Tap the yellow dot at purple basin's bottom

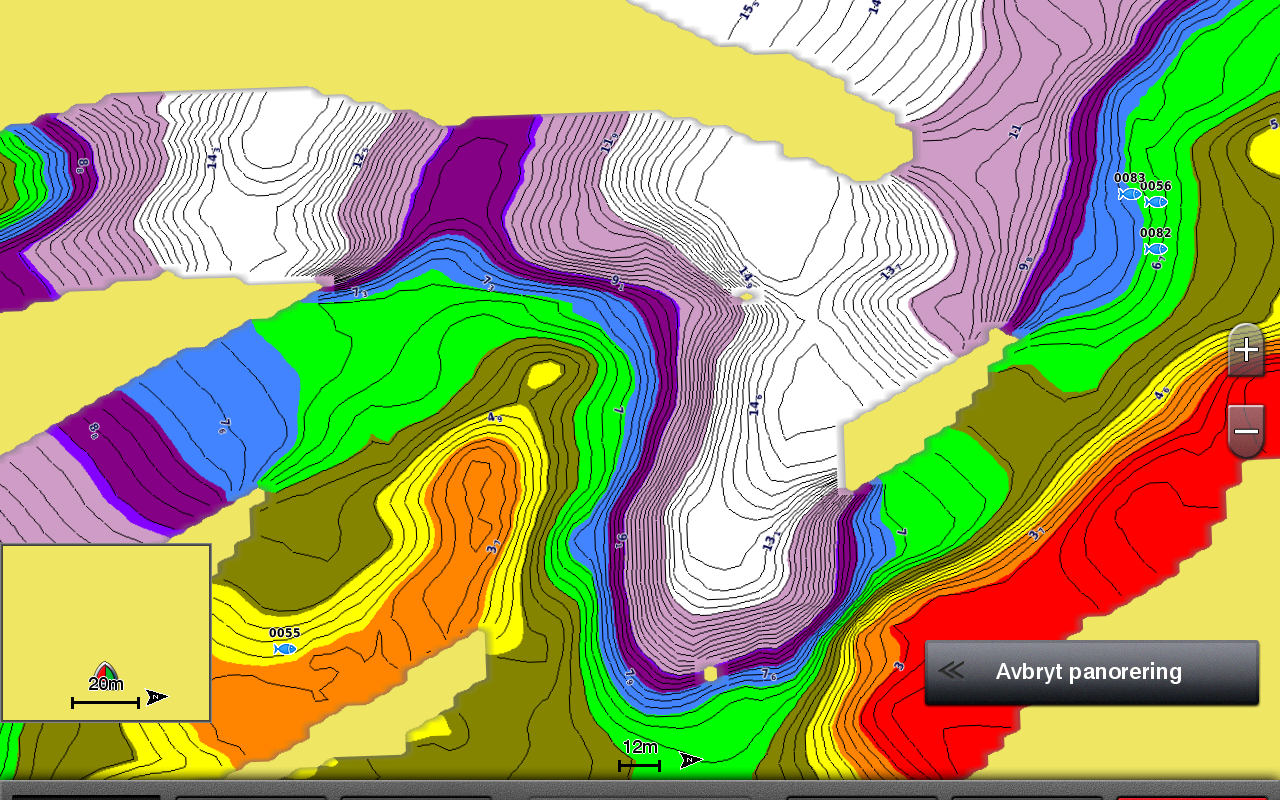[710, 673]
